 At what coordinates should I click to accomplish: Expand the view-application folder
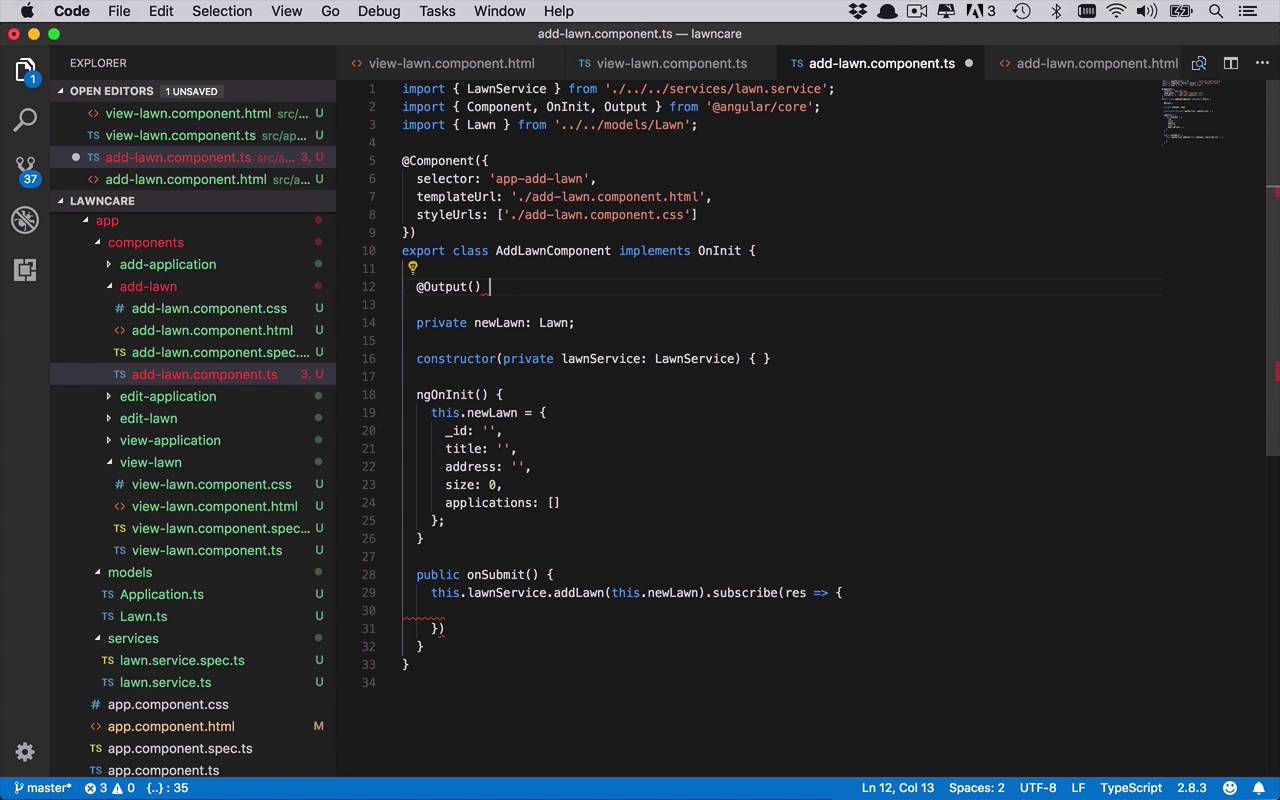(170, 440)
